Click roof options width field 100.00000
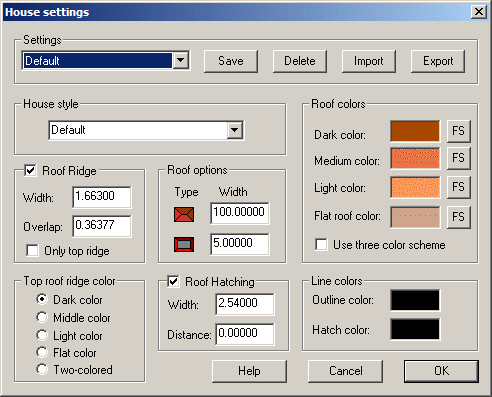 [x=240, y=213]
